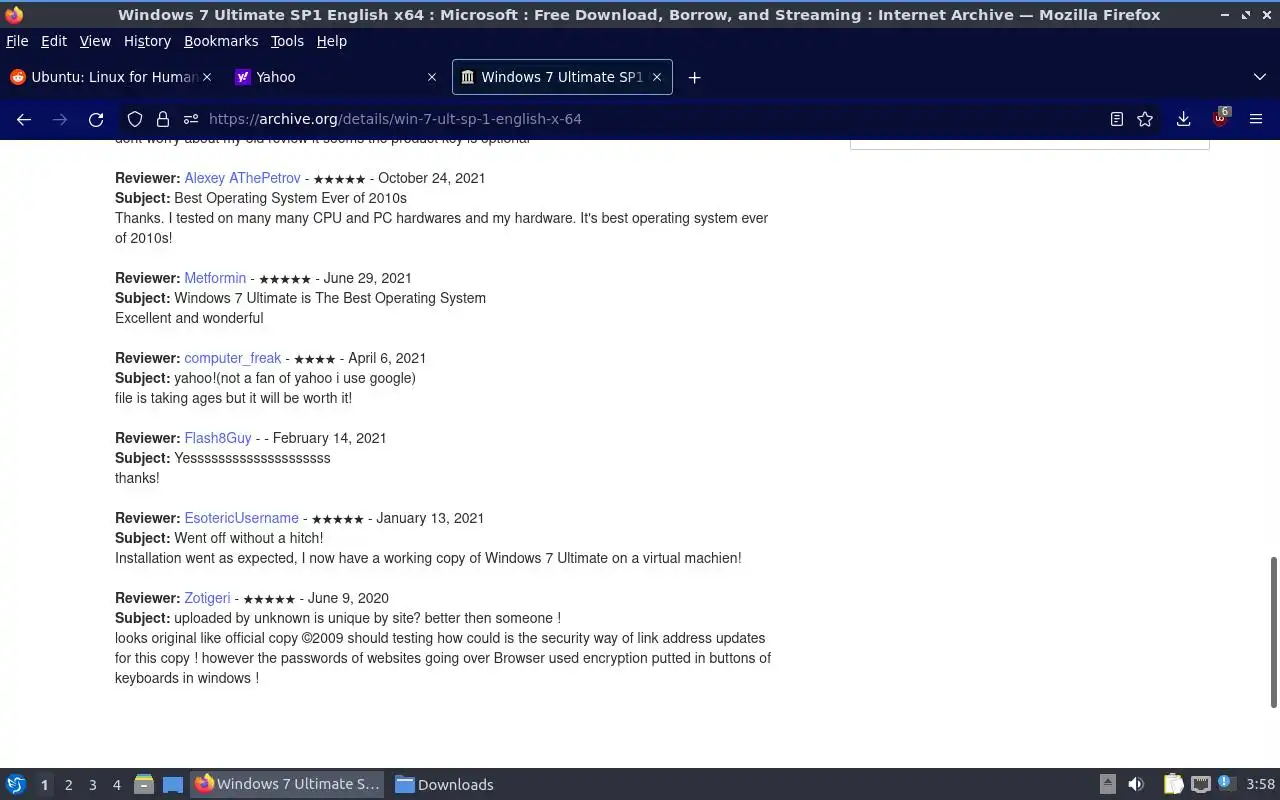This screenshot has height=800, width=1280.
Task: Open the View menu
Action: click(95, 41)
